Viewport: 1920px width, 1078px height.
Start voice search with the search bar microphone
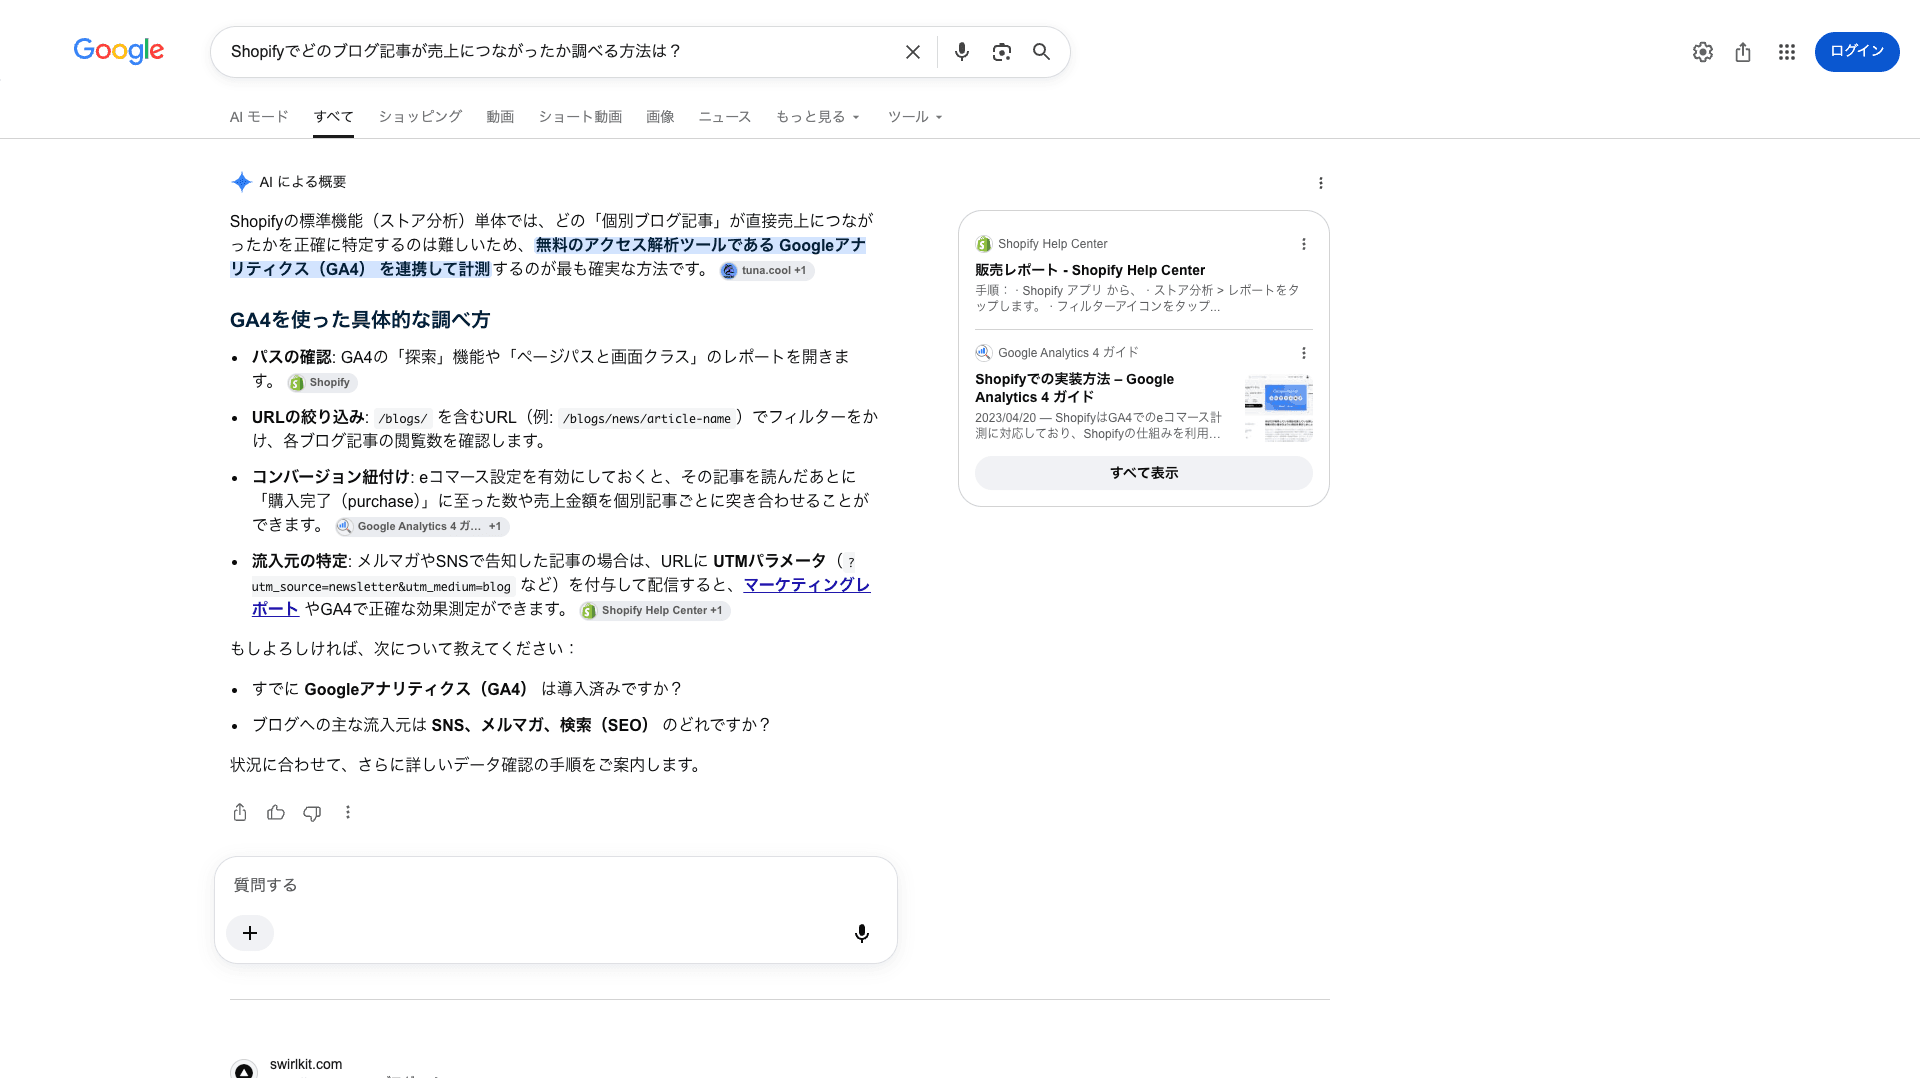coord(961,52)
